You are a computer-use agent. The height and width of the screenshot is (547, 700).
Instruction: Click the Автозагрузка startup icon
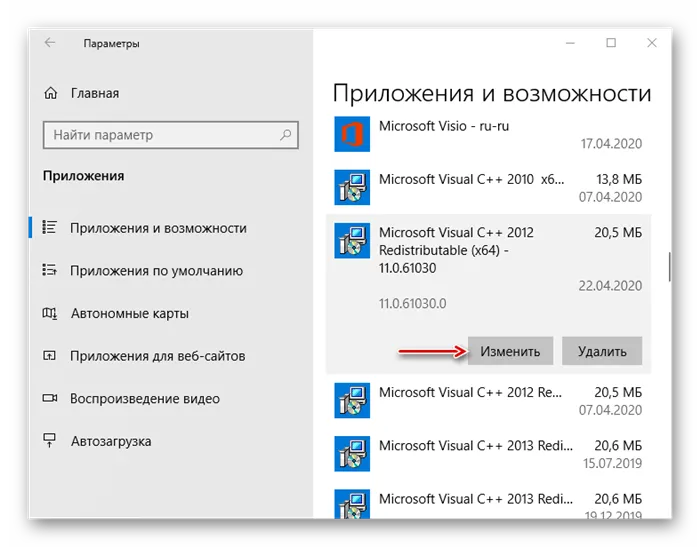click(50, 440)
